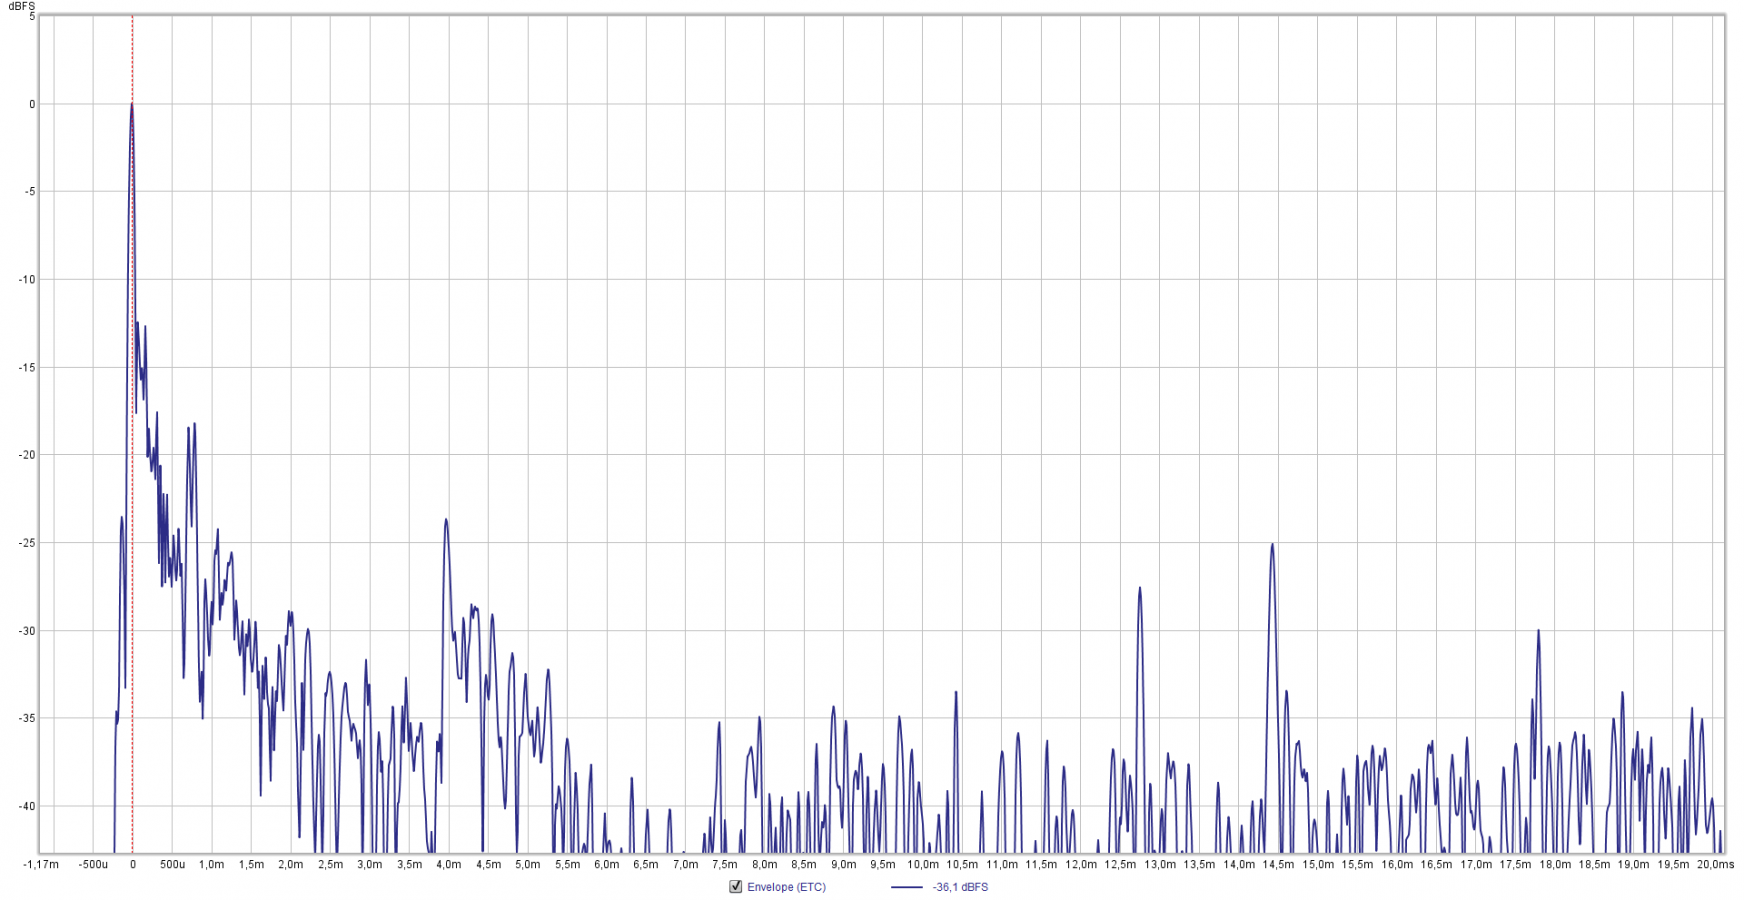Select the -1,17m time axis label
This screenshot has height=900, width=1744.
[41, 862]
